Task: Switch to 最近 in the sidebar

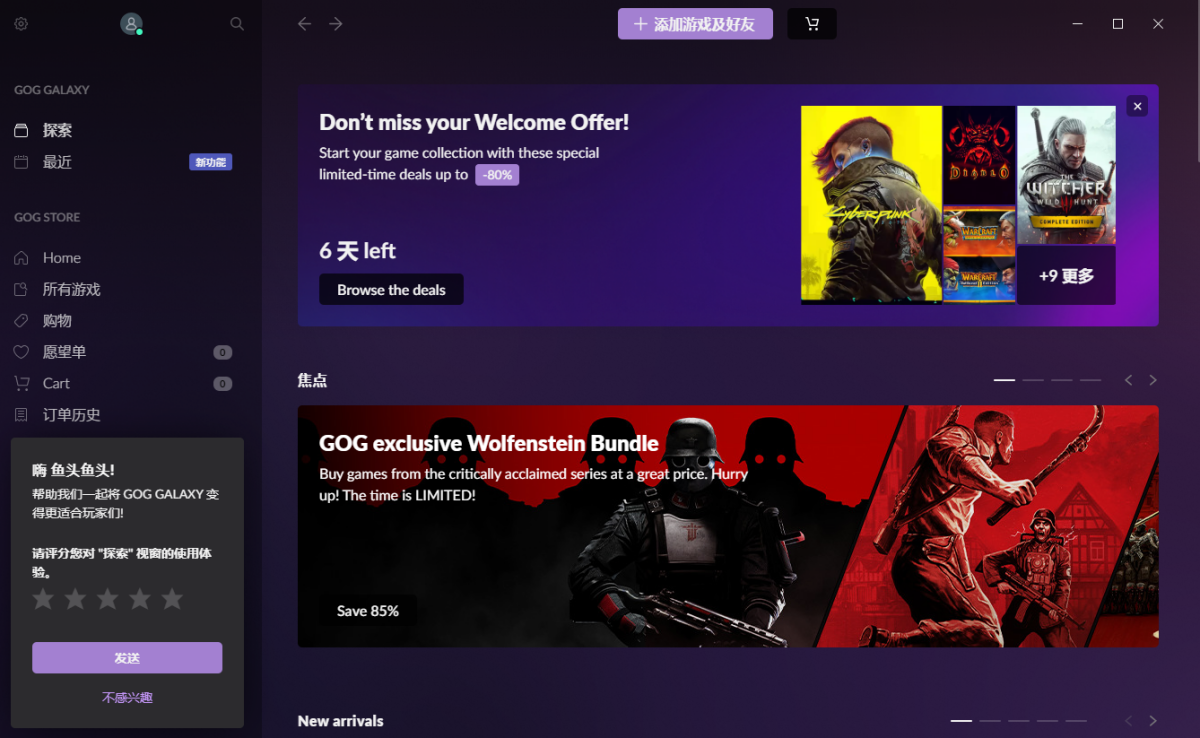Action: [57, 161]
